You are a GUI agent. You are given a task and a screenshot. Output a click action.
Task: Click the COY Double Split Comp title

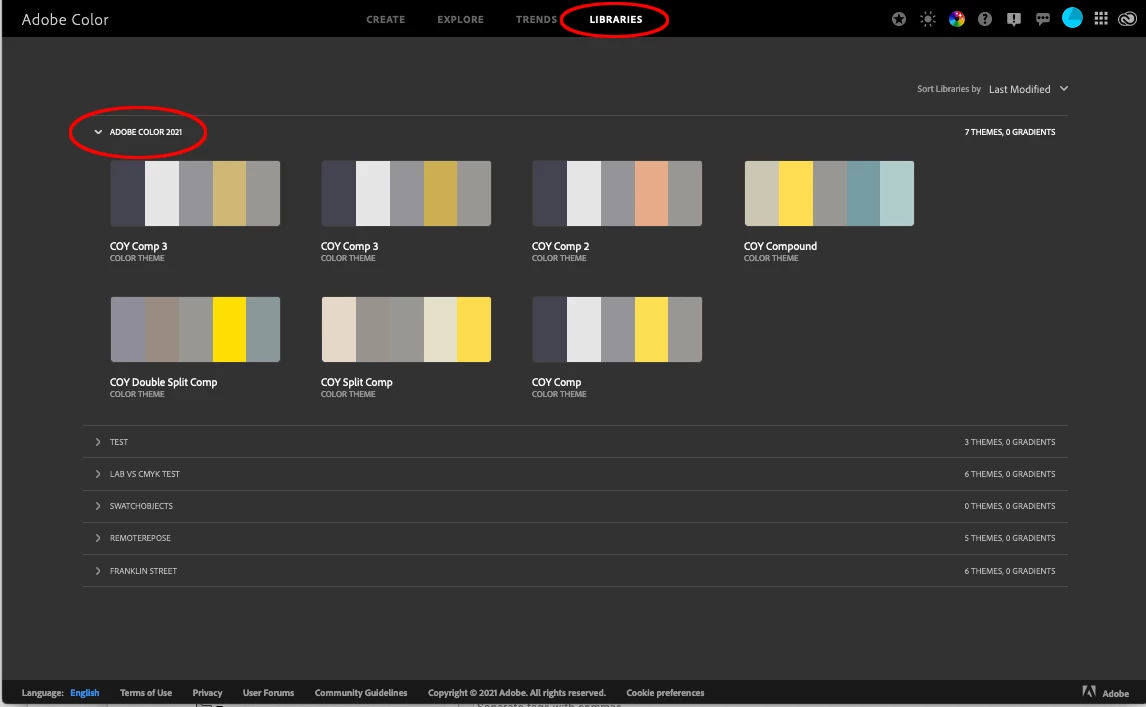point(164,382)
